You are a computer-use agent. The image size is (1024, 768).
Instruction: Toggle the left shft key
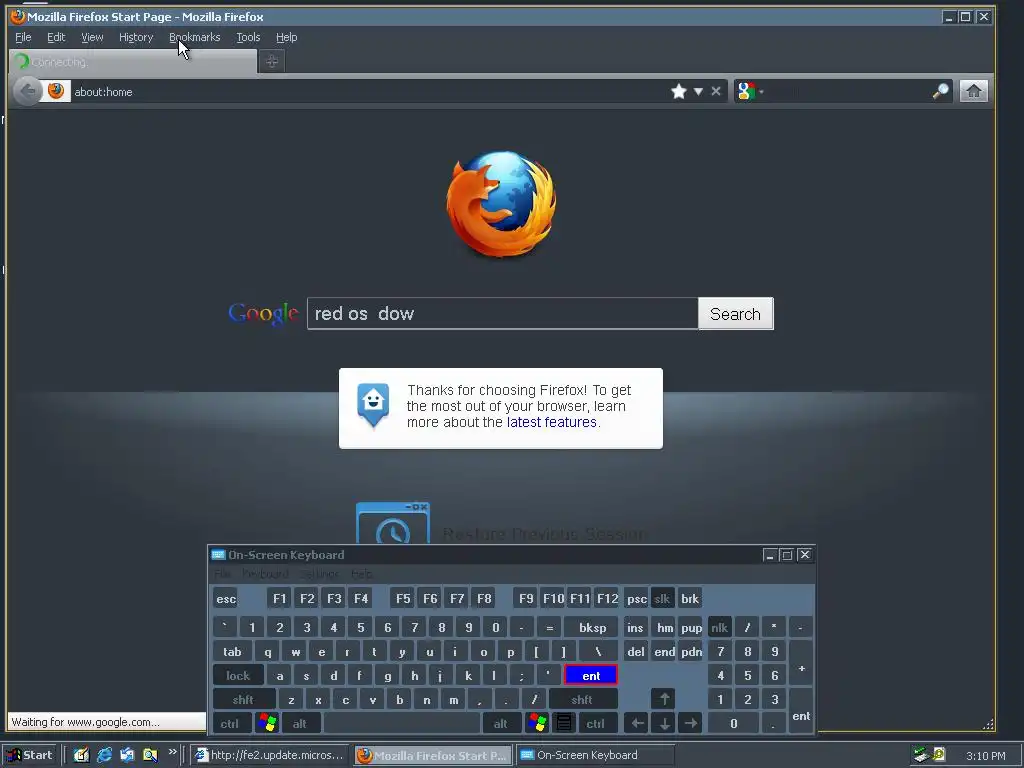(243, 700)
